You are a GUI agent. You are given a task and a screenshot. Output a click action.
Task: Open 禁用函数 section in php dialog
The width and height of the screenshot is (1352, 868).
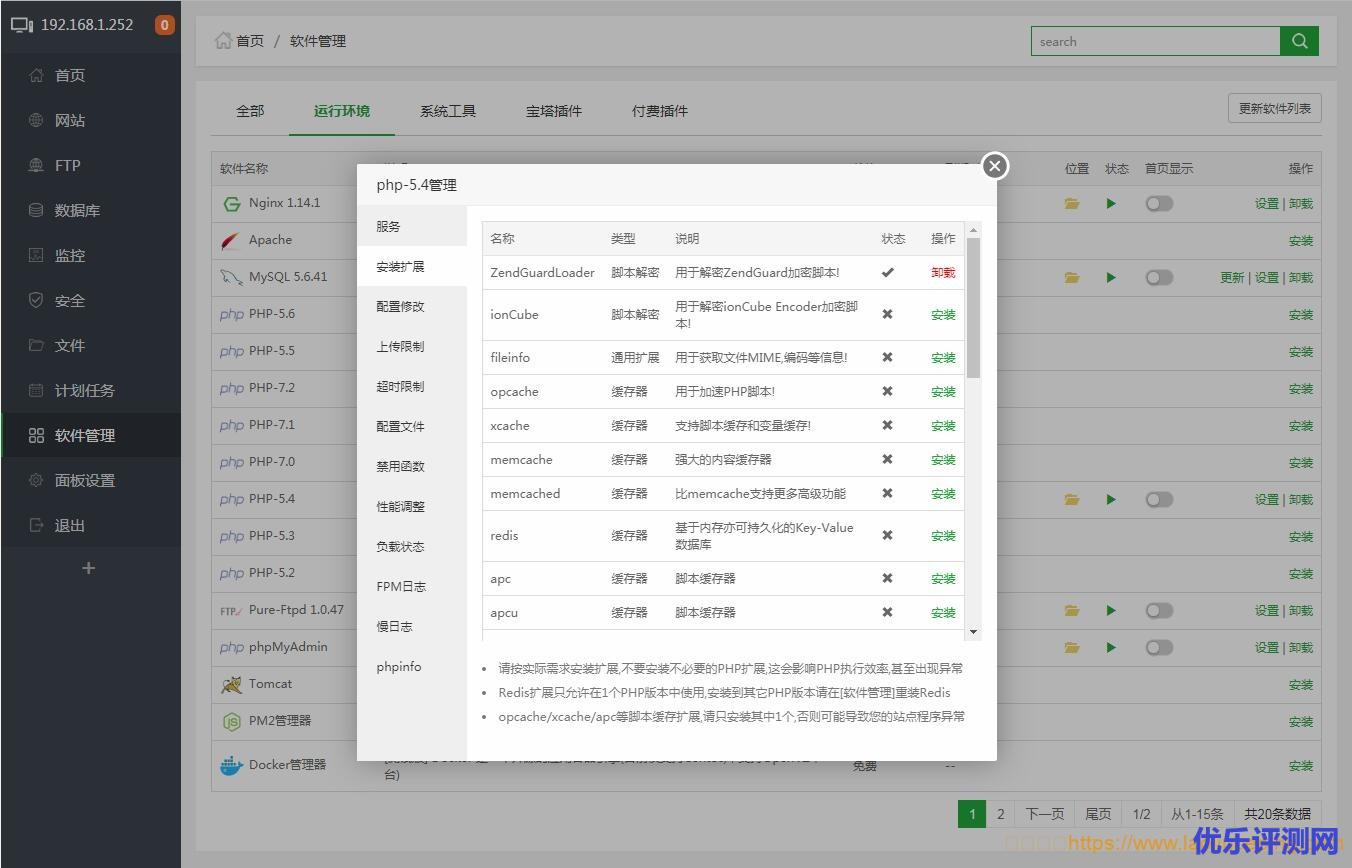(x=412, y=466)
